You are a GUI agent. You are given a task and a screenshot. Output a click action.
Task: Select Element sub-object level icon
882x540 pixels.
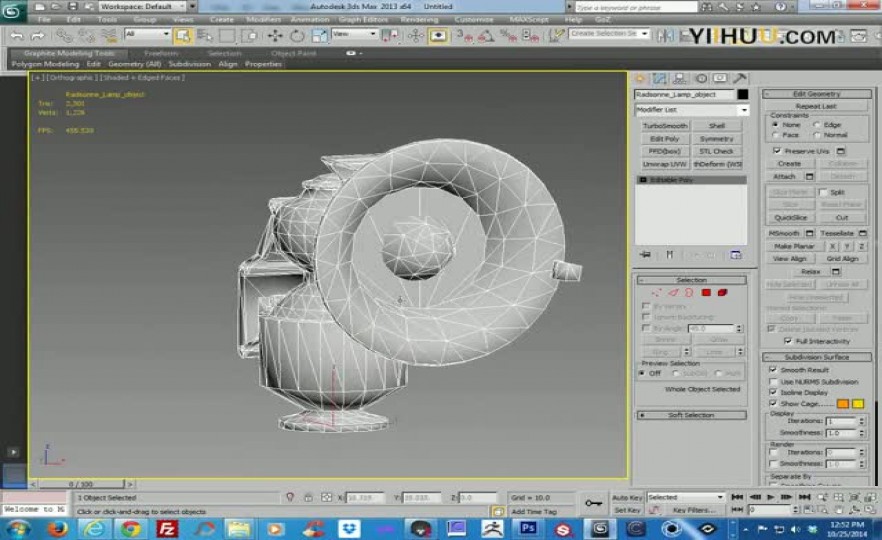click(722, 292)
